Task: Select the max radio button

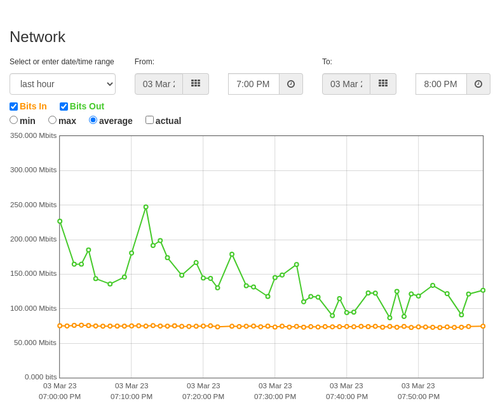Action: [x=52, y=120]
